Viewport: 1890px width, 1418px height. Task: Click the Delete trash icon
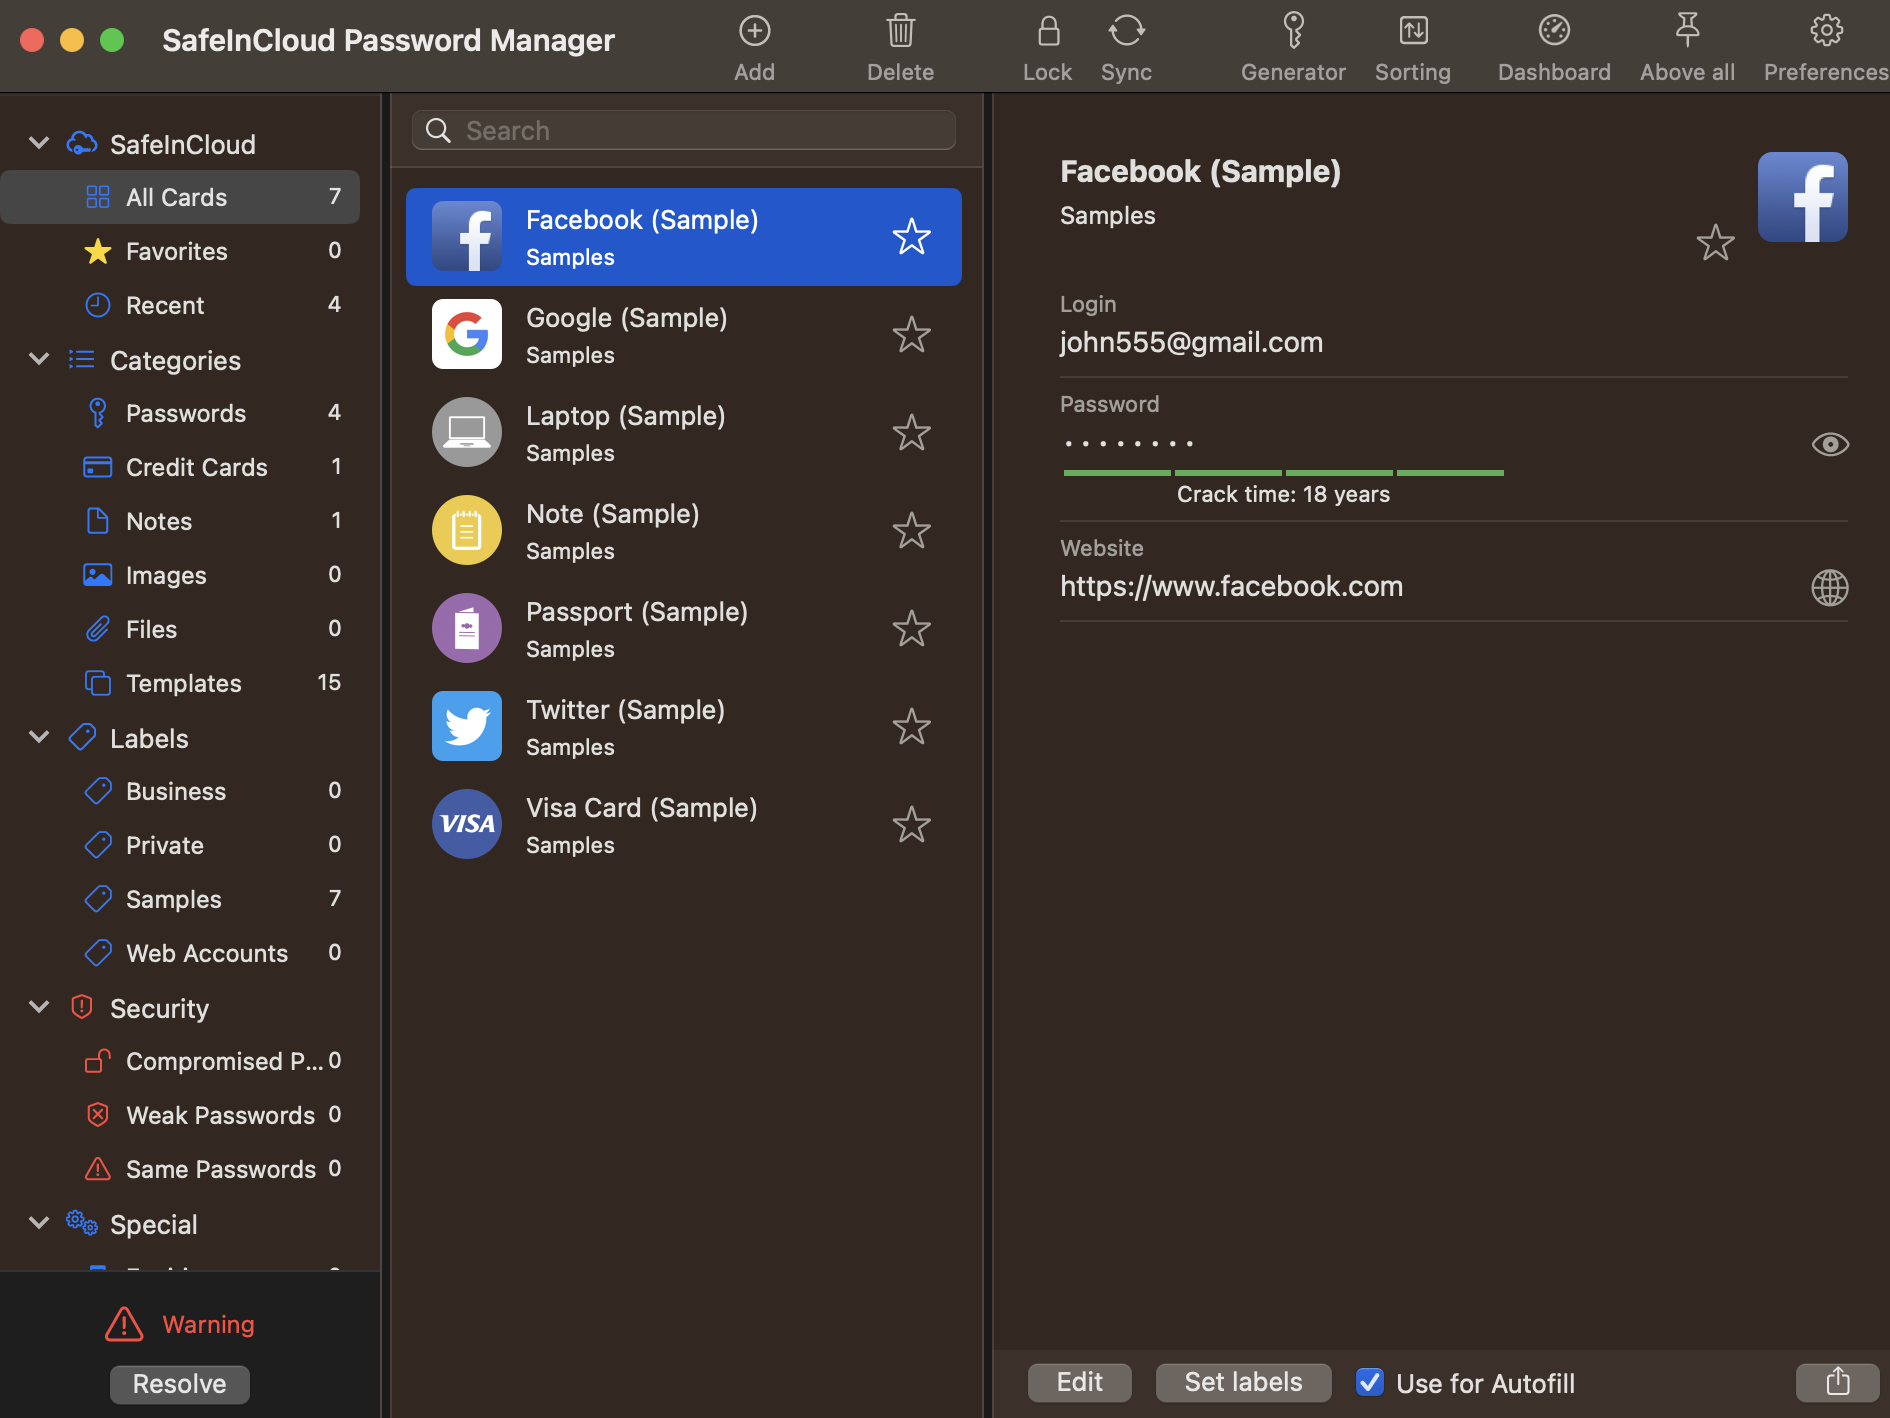click(x=900, y=31)
